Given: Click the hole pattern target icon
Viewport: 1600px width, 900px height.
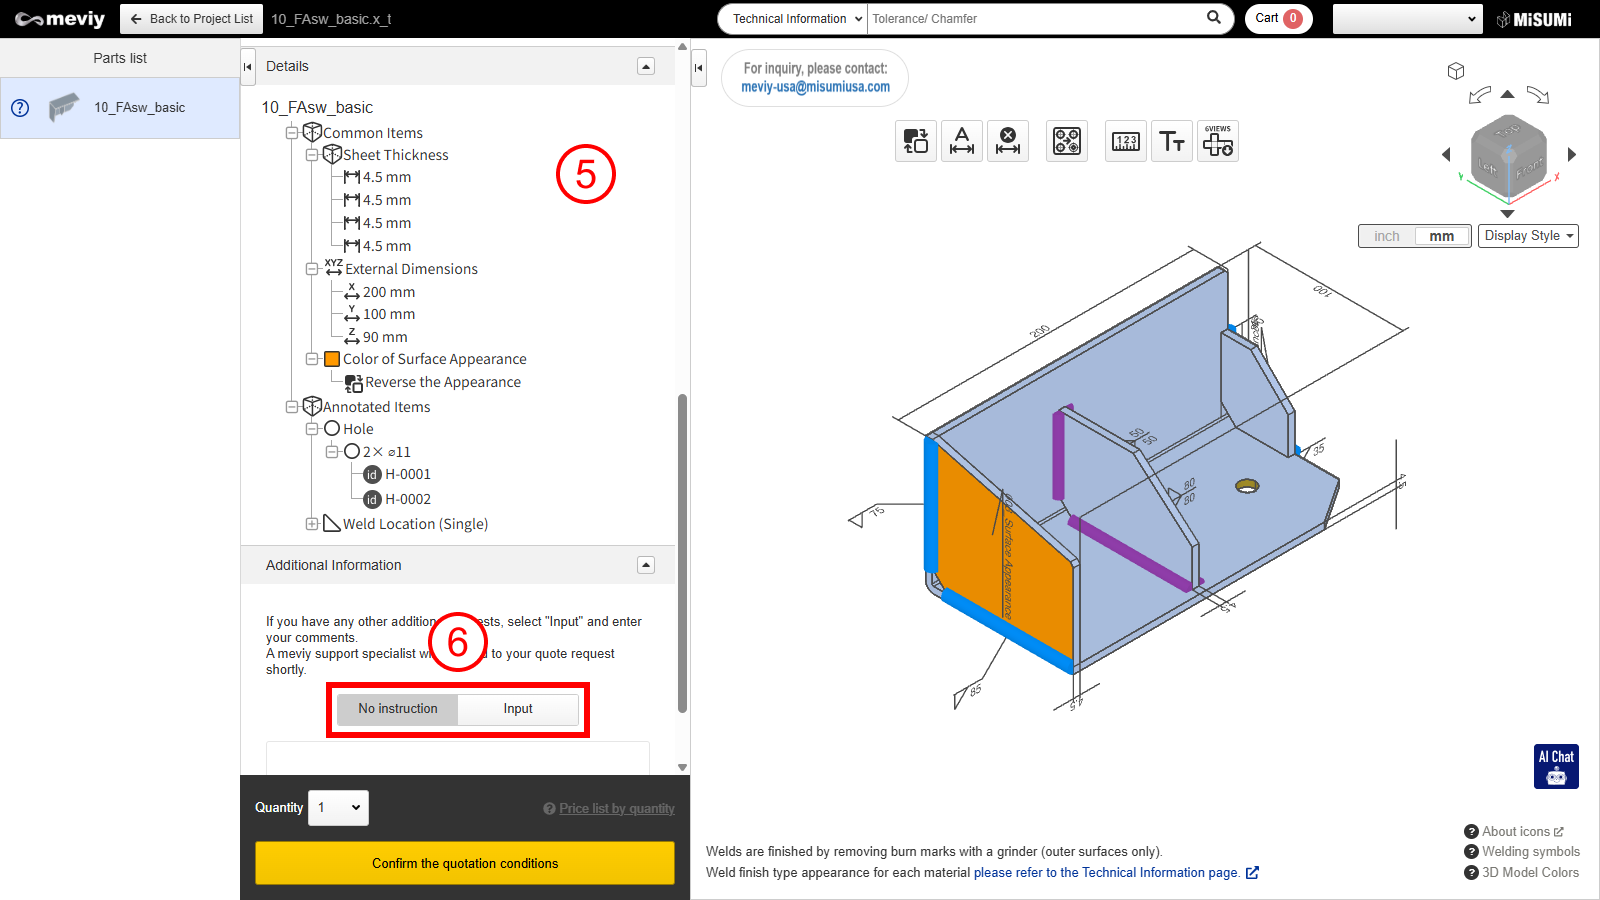Looking at the screenshot, I should click(1067, 142).
